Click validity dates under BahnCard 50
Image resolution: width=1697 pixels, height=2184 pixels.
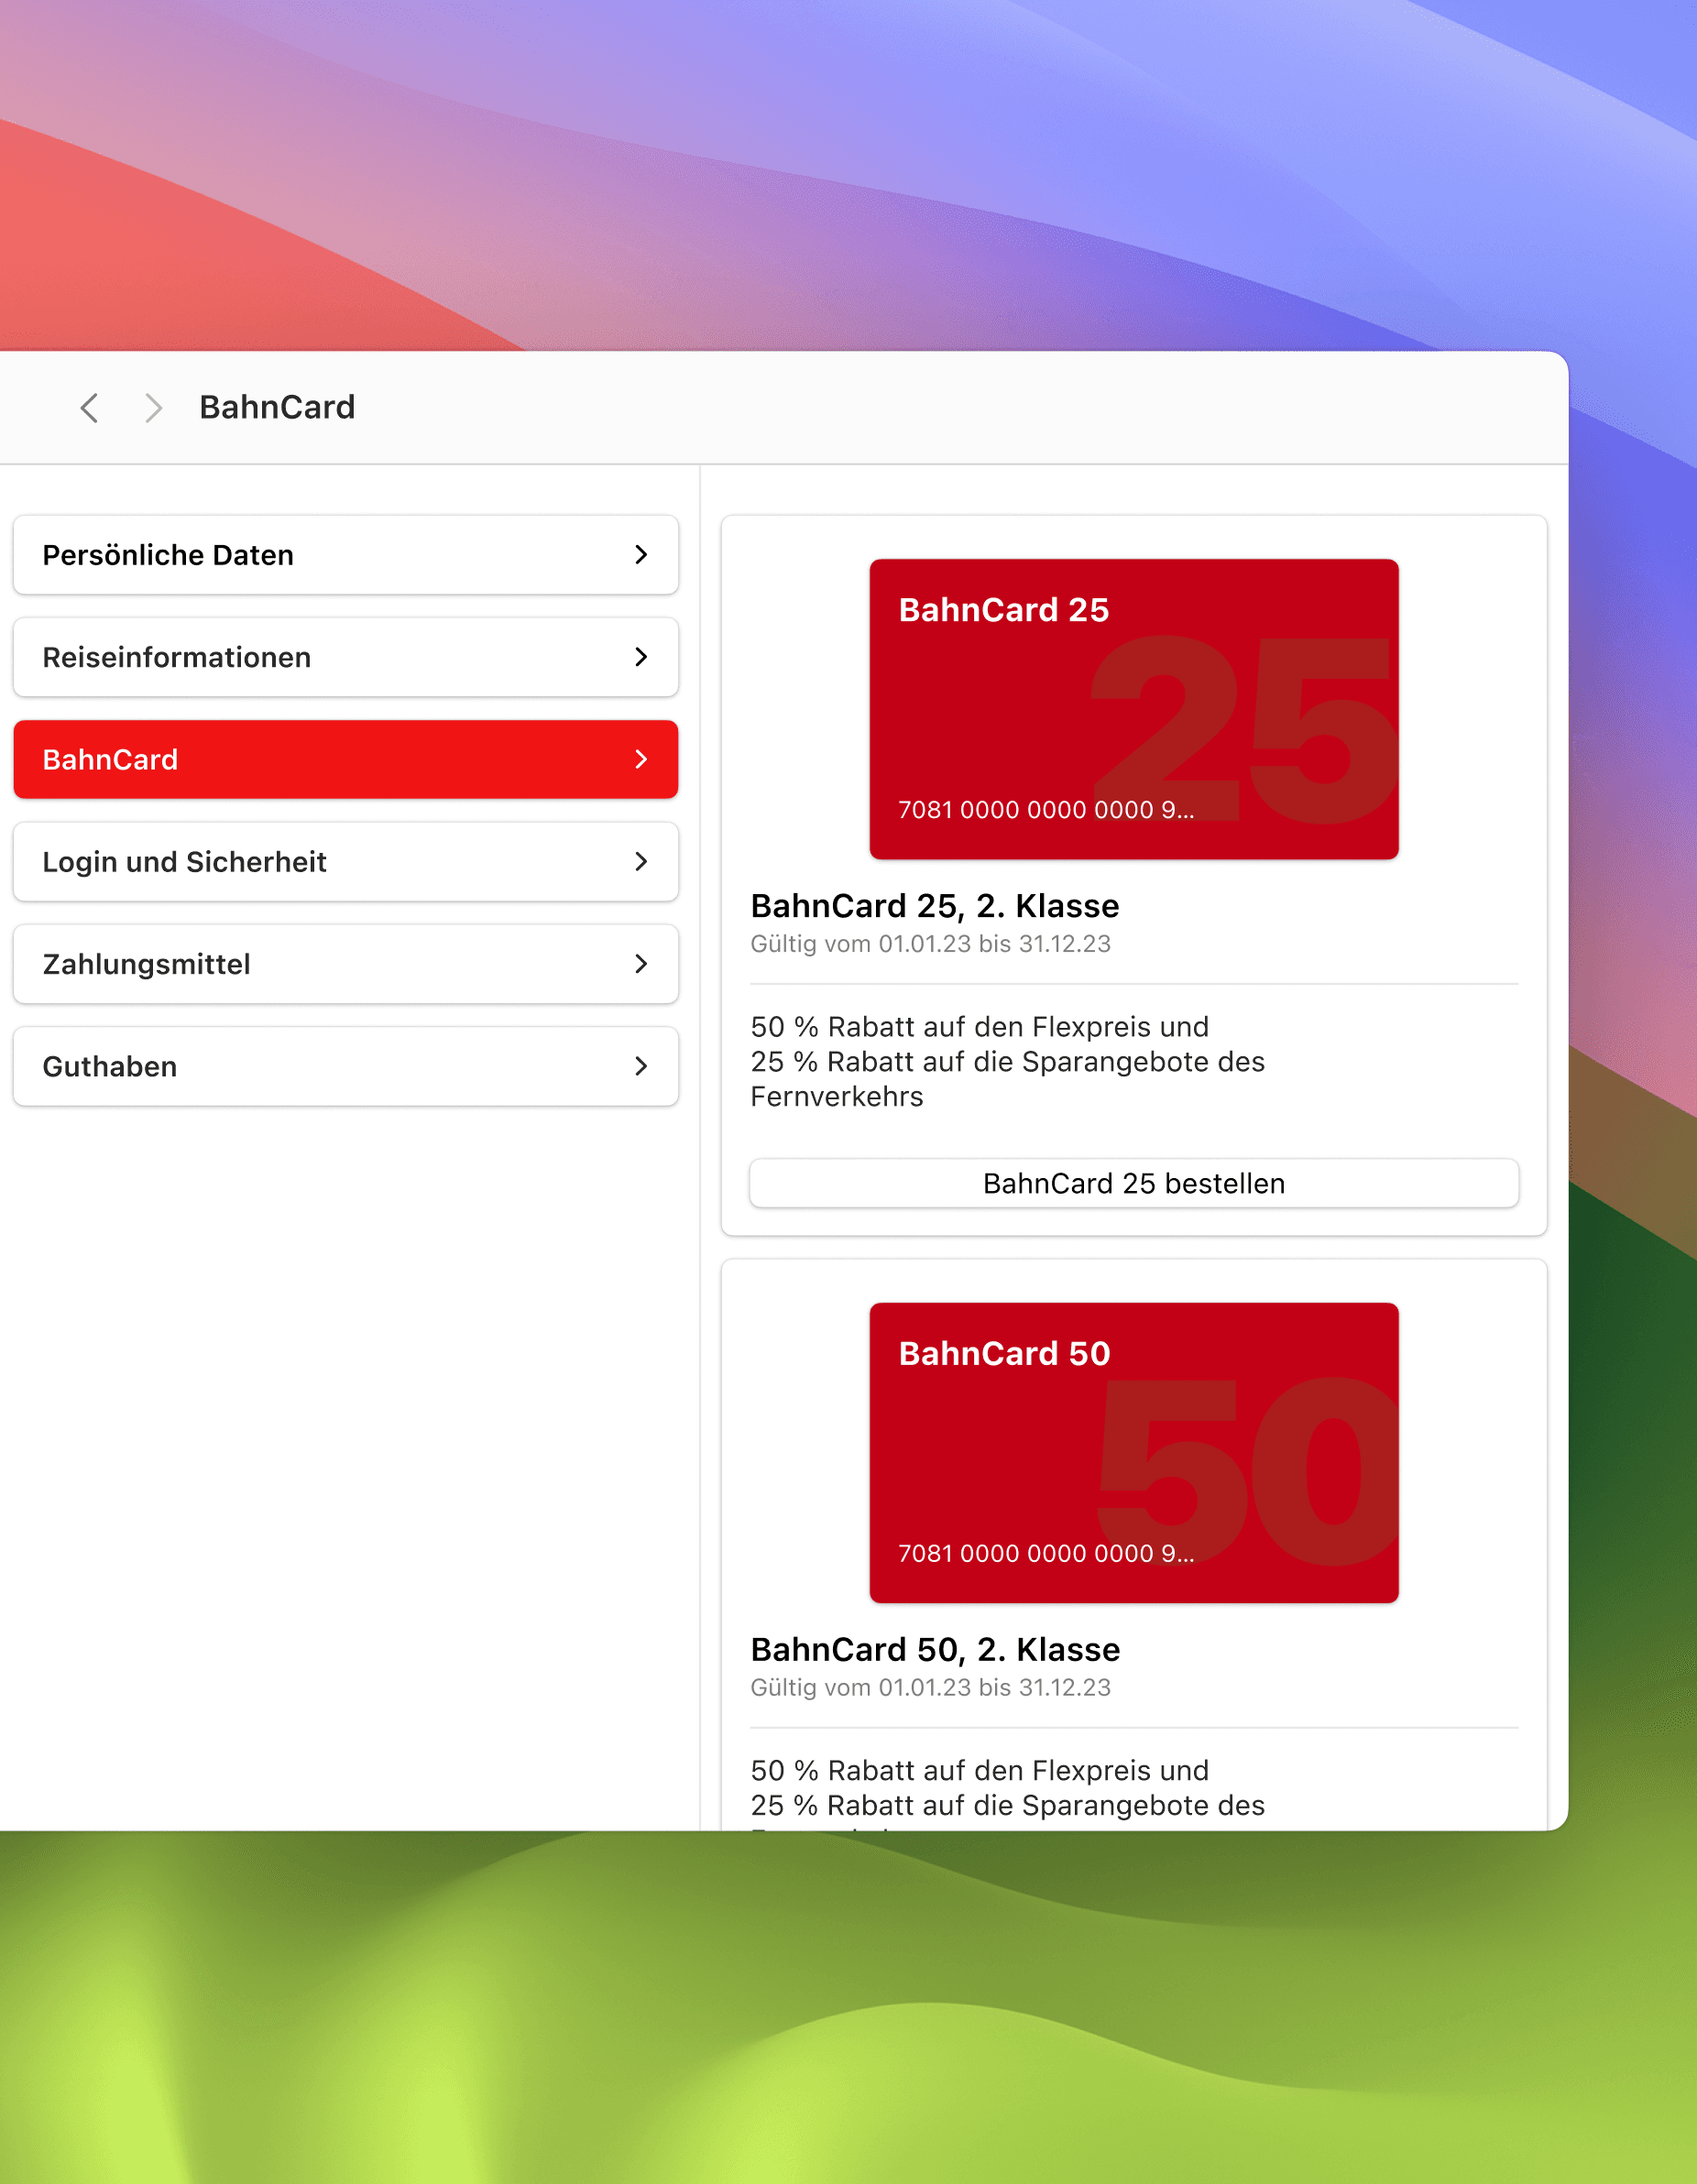coord(931,1688)
